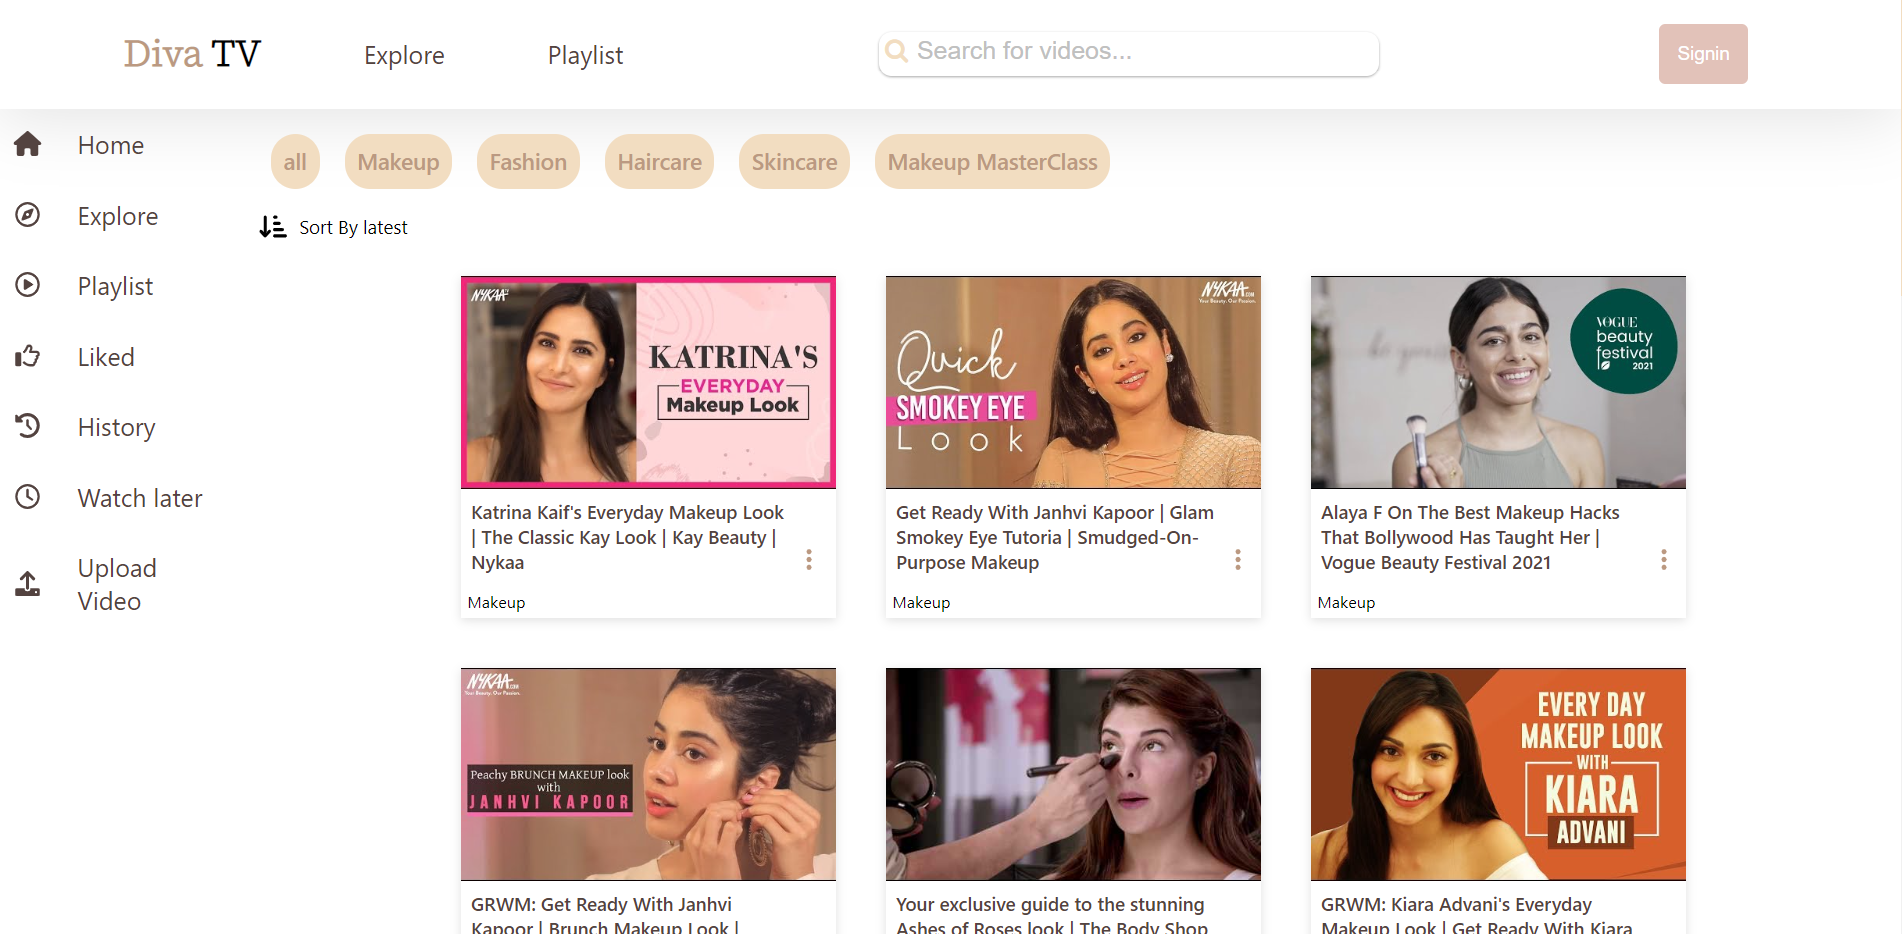Click the search magnifier icon
Viewport: 1902px width, 934px height.
897,51
